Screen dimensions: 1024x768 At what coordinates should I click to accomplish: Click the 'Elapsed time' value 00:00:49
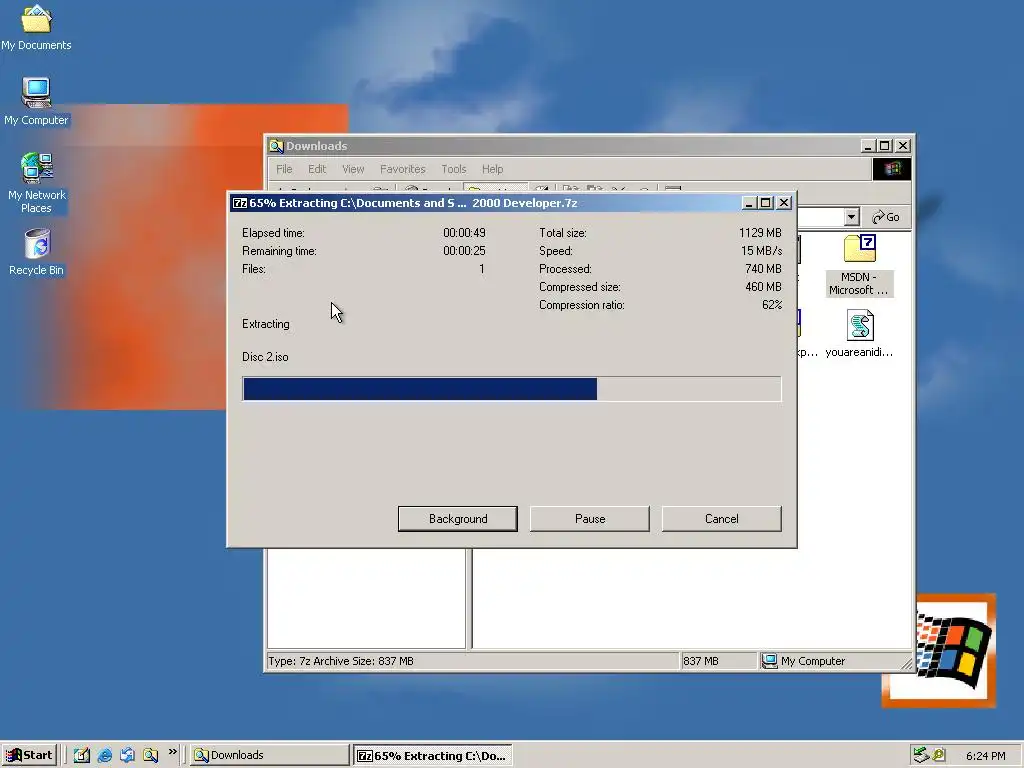(x=464, y=233)
